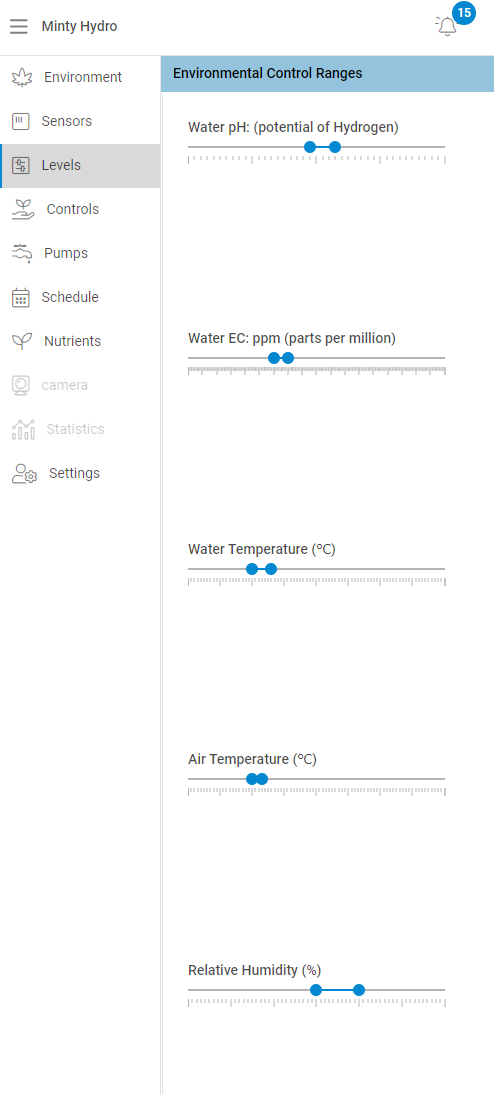Click the Nutrients sprout icon
494x1095 pixels.
tap(22, 341)
